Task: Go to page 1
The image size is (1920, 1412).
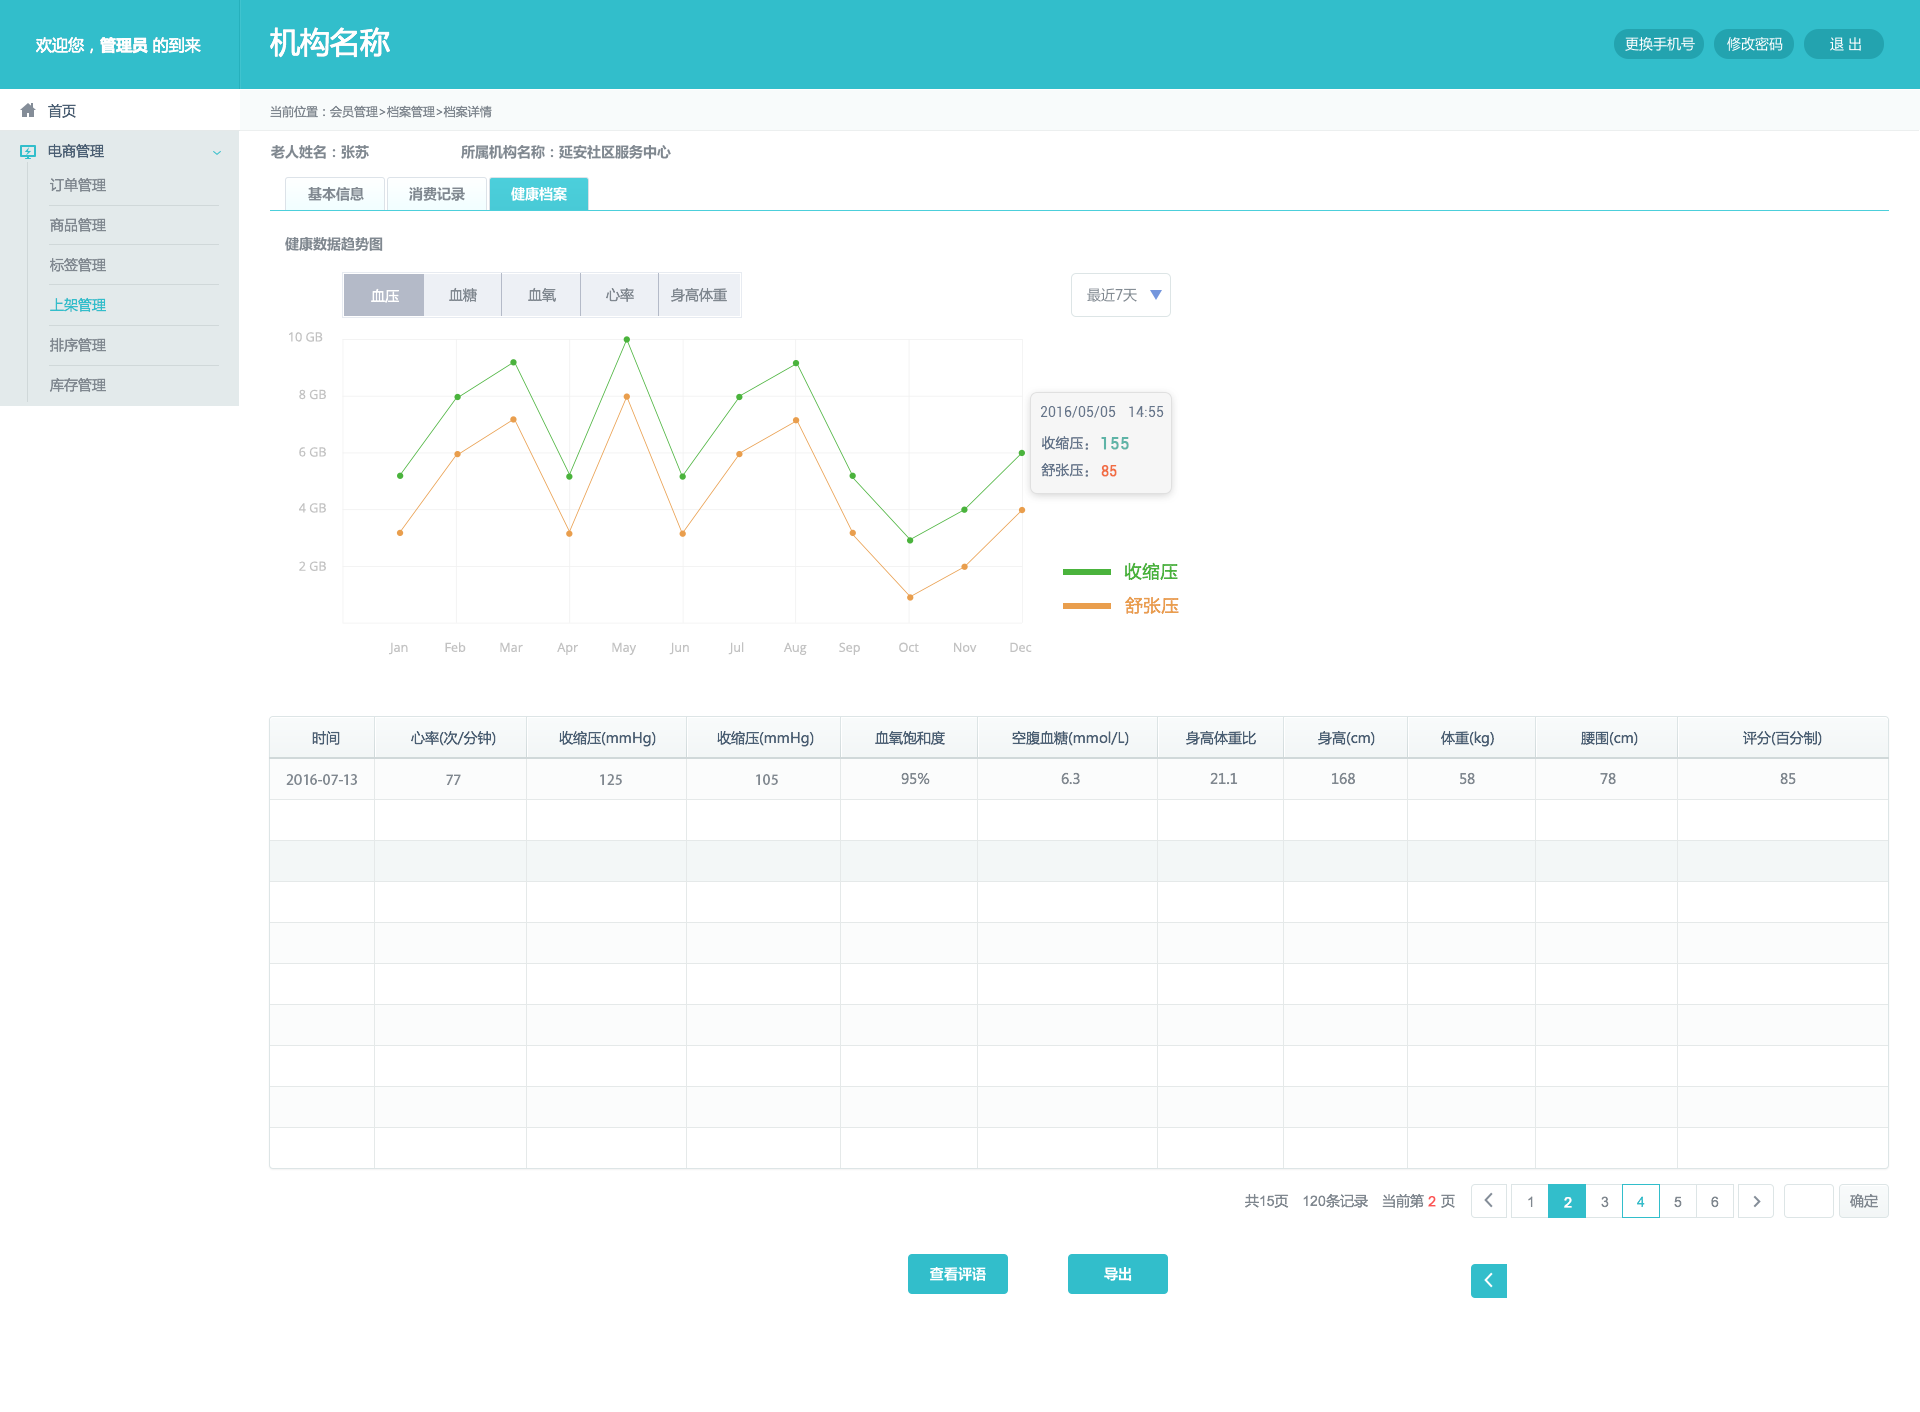Action: [x=1530, y=1201]
